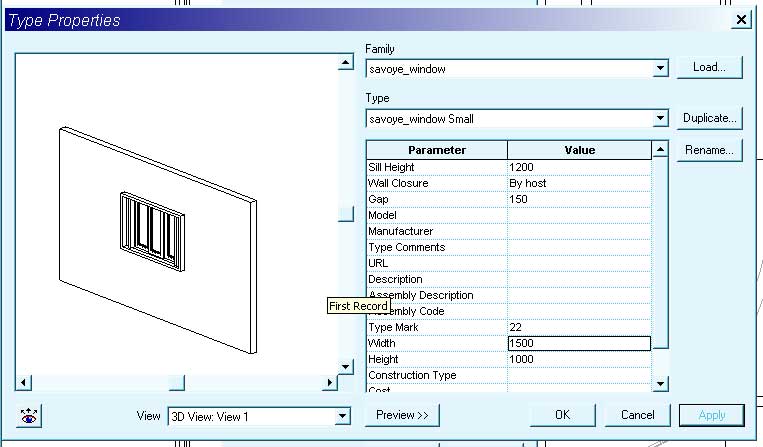Click the Manufacturer parameter row
Image resolution: width=763 pixels, height=447 pixels.
509,232
